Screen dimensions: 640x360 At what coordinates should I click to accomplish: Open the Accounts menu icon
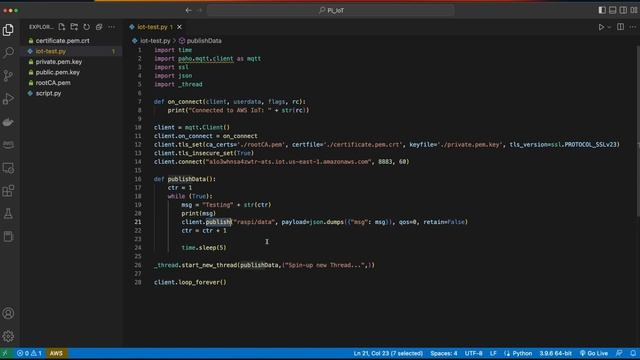coord(8,313)
